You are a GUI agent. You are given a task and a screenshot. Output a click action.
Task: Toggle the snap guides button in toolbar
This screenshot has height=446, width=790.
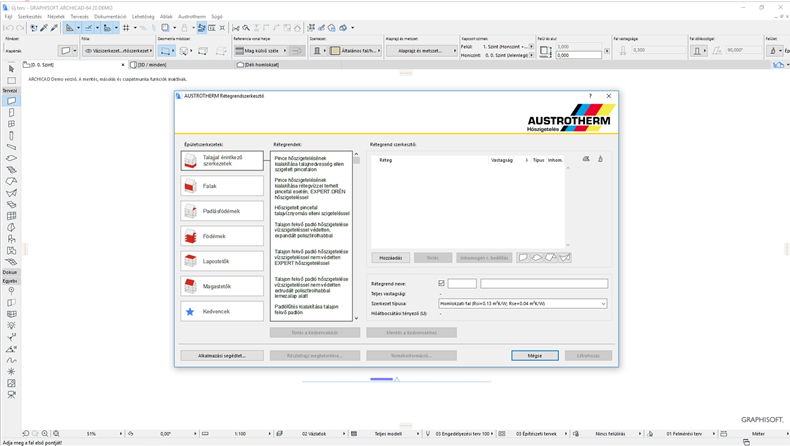(x=89, y=28)
